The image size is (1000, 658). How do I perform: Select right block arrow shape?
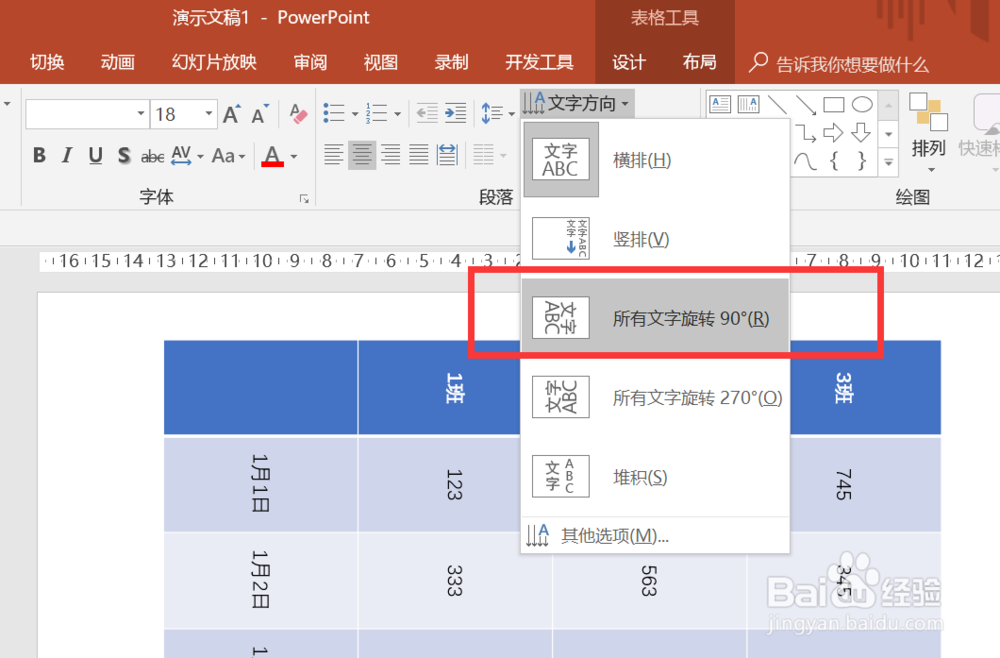[x=834, y=133]
